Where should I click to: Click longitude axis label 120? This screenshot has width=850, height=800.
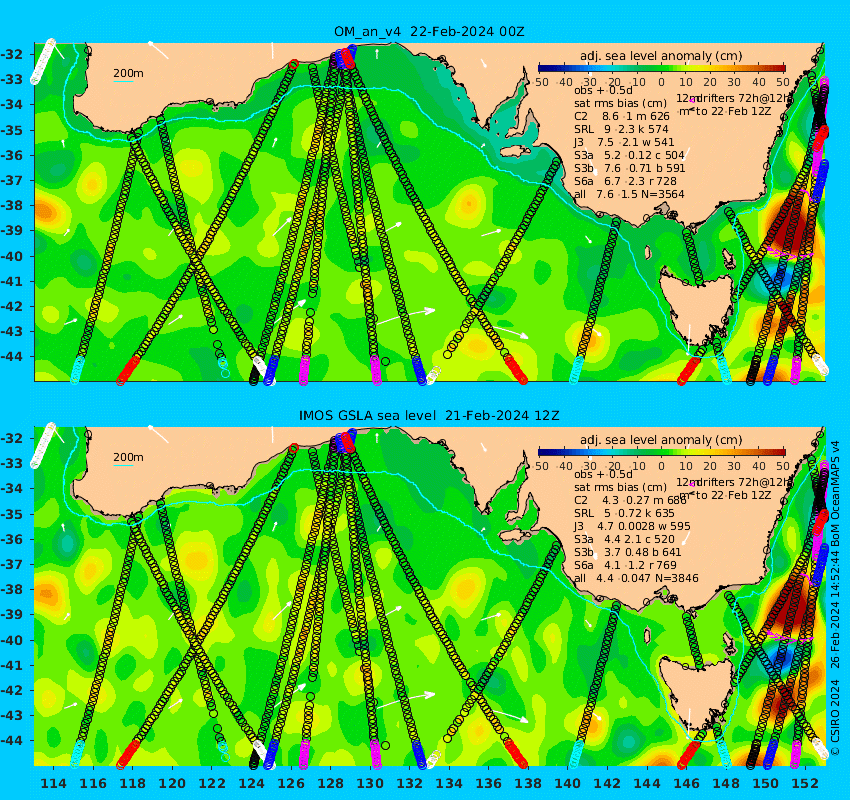(x=172, y=783)
